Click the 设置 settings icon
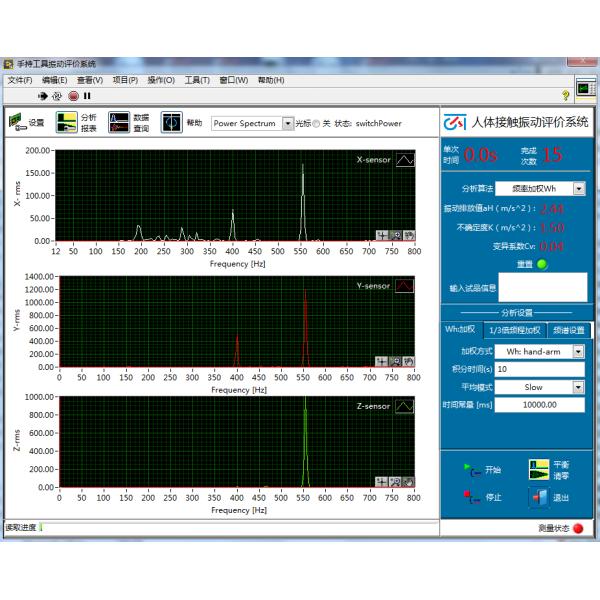 (17, 123)
